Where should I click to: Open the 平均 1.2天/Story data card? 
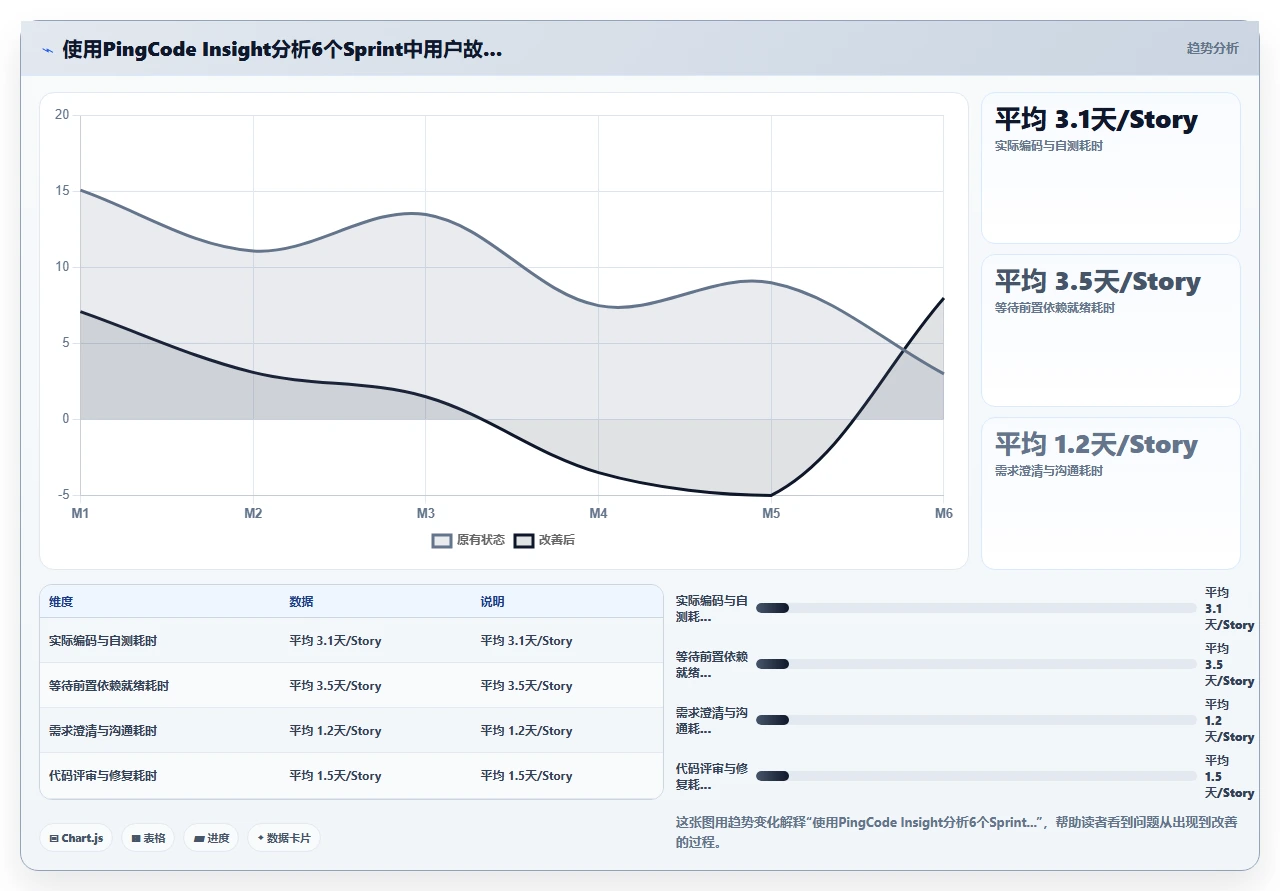point(1111,493)
